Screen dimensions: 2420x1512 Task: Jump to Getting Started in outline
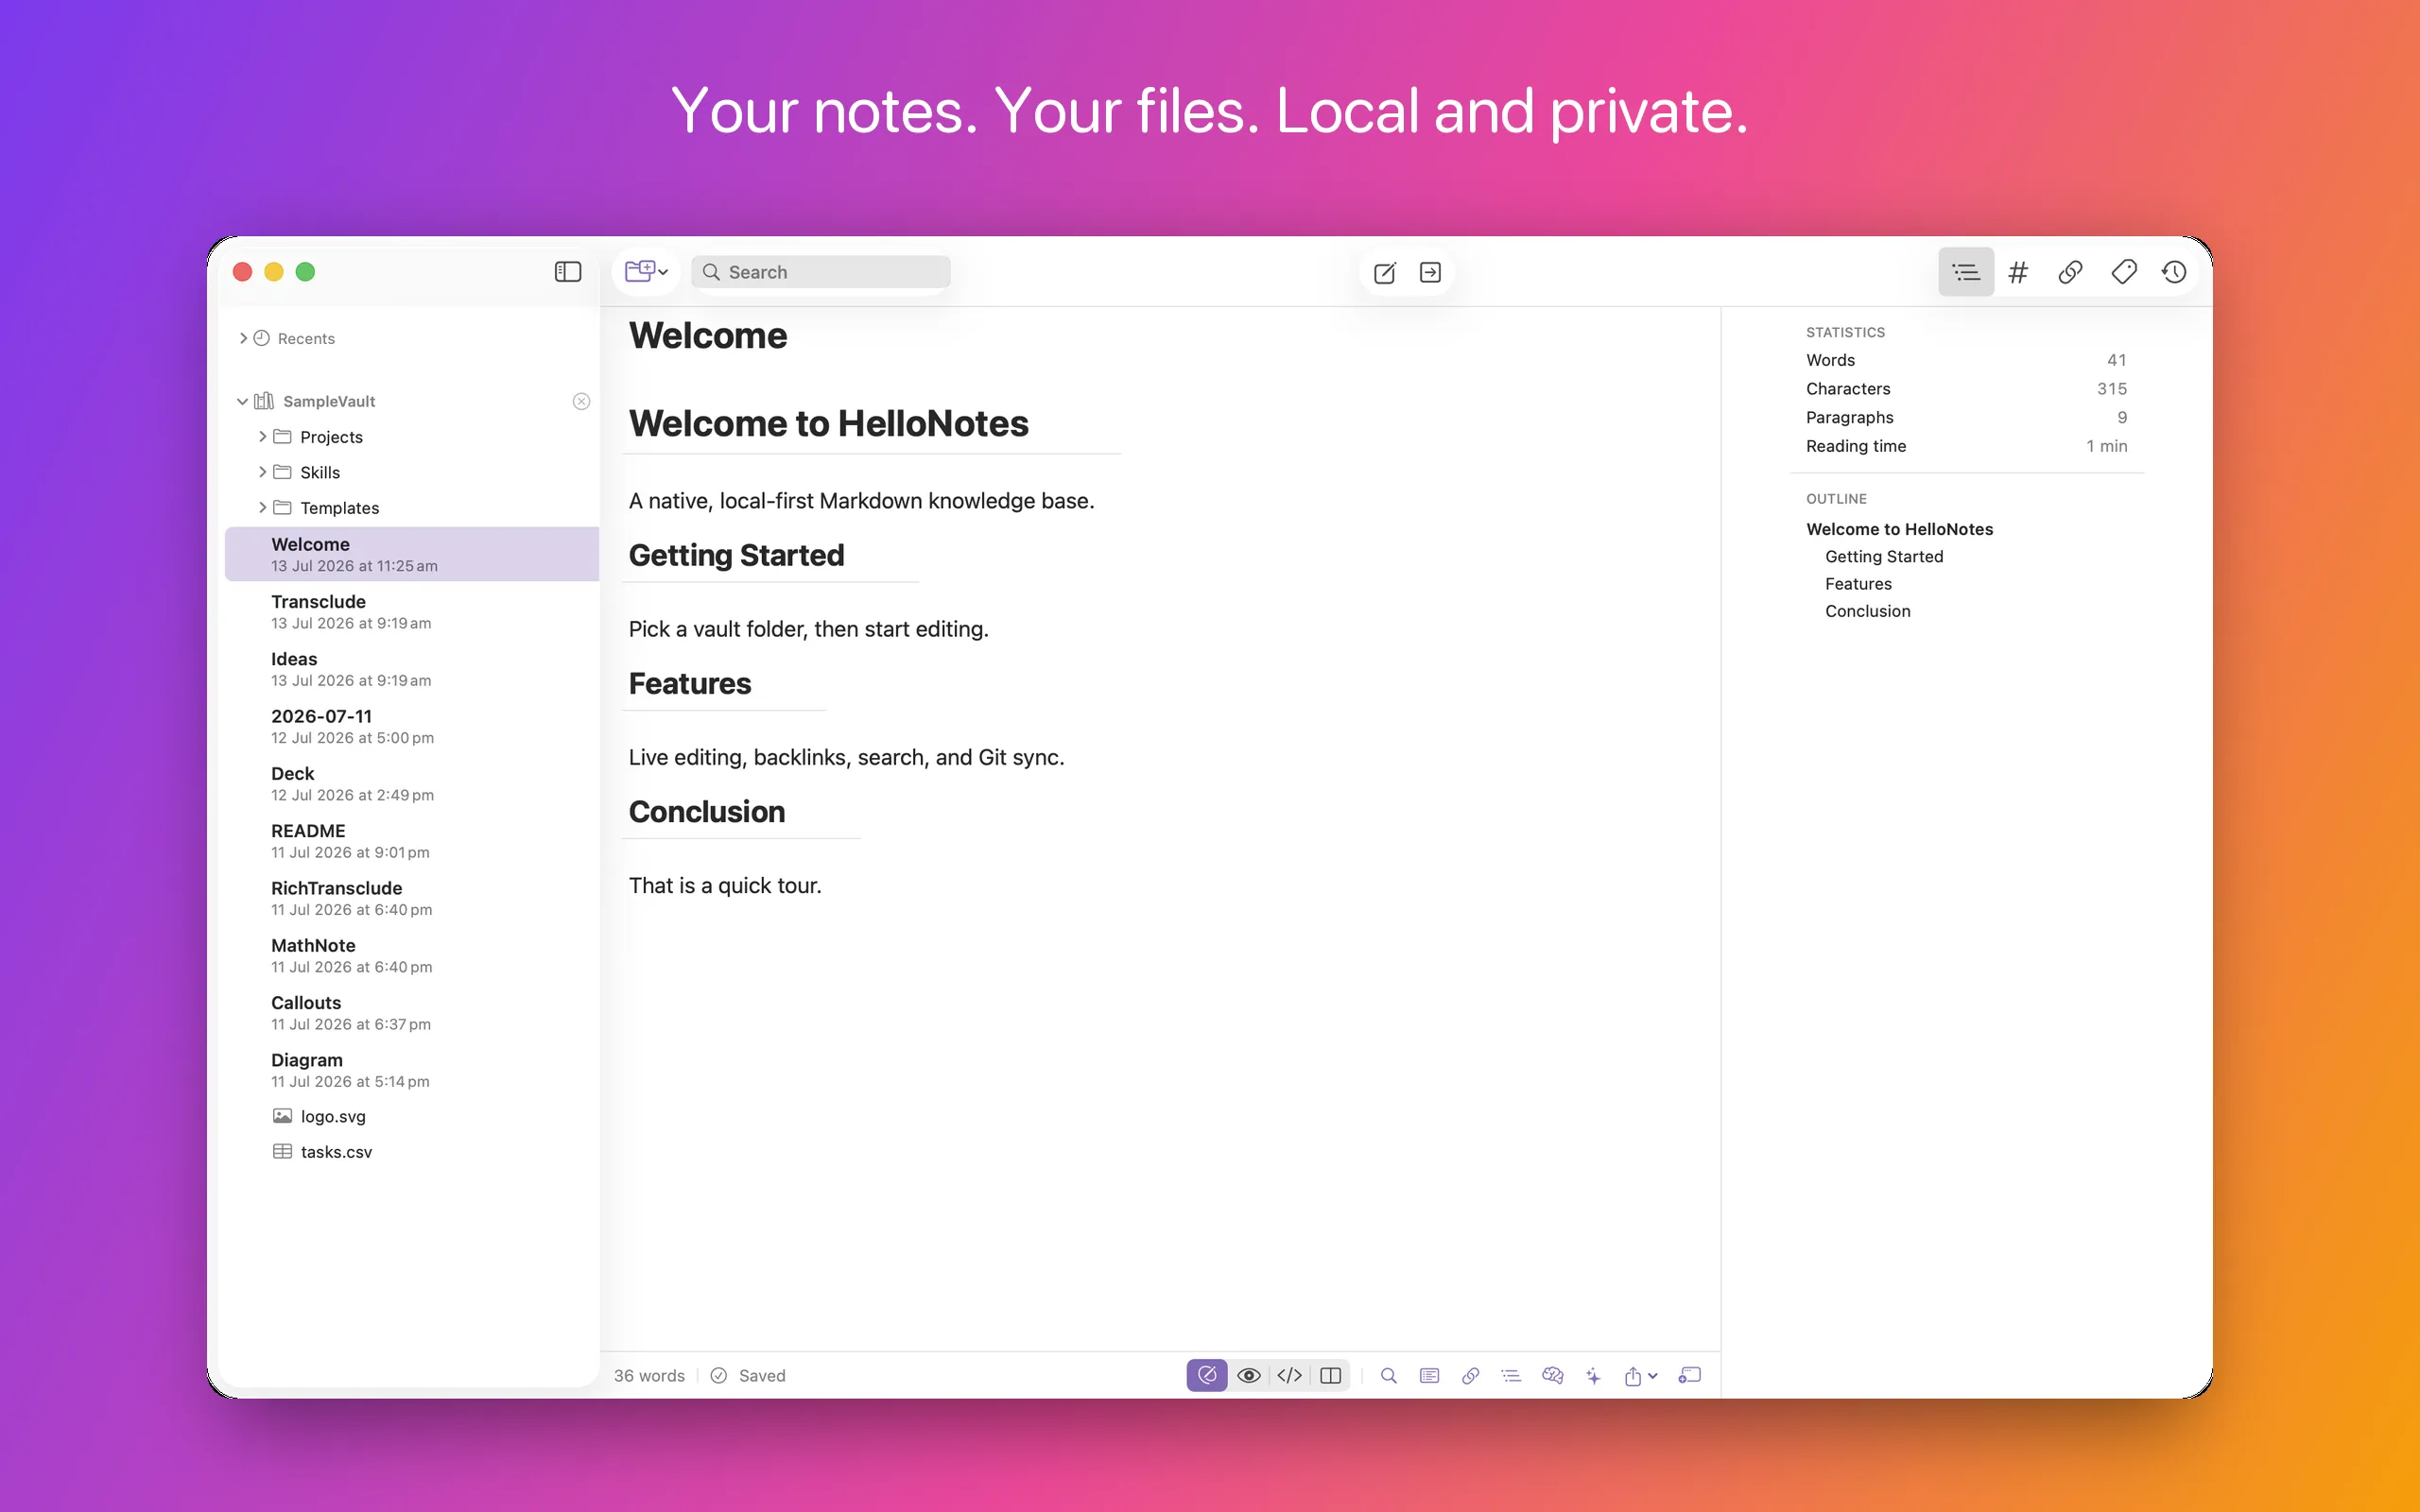point(1884,556)
